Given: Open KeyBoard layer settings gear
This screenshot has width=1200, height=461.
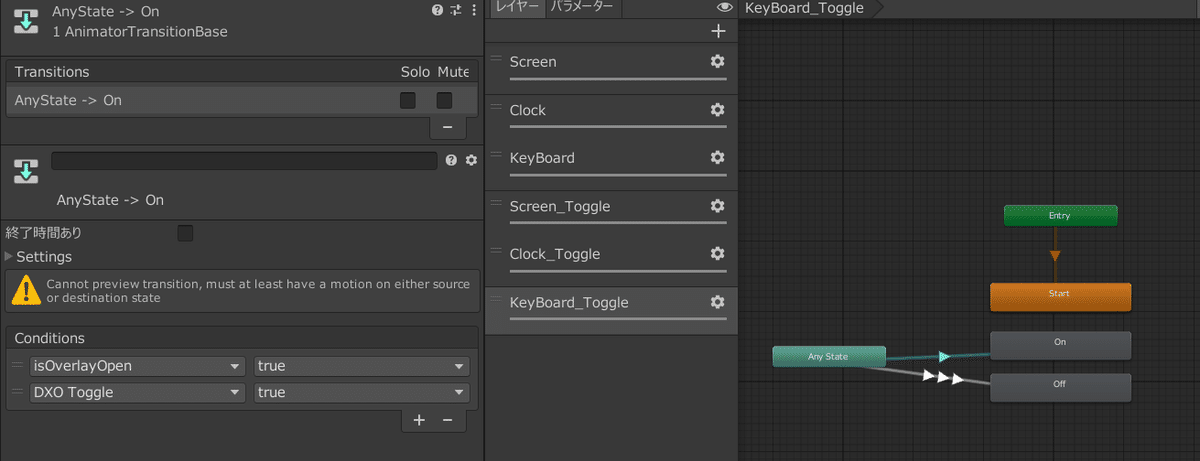Looking at the screenshot, I should tap(717, 158).
